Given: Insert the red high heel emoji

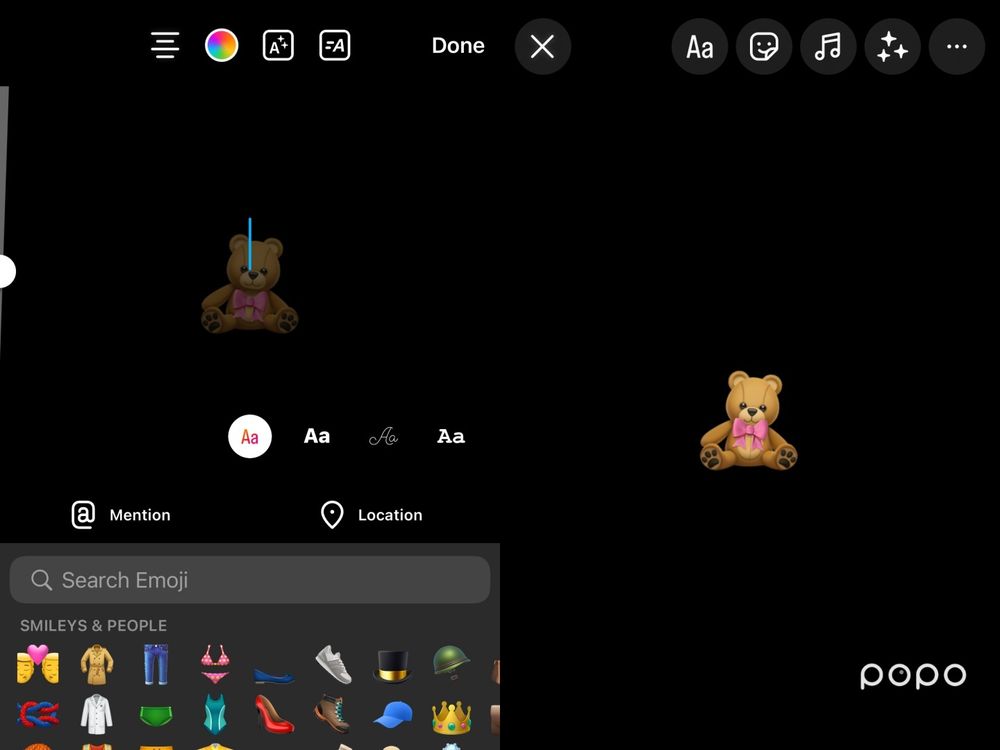Looking at the screenshot, I should point(274,714).
